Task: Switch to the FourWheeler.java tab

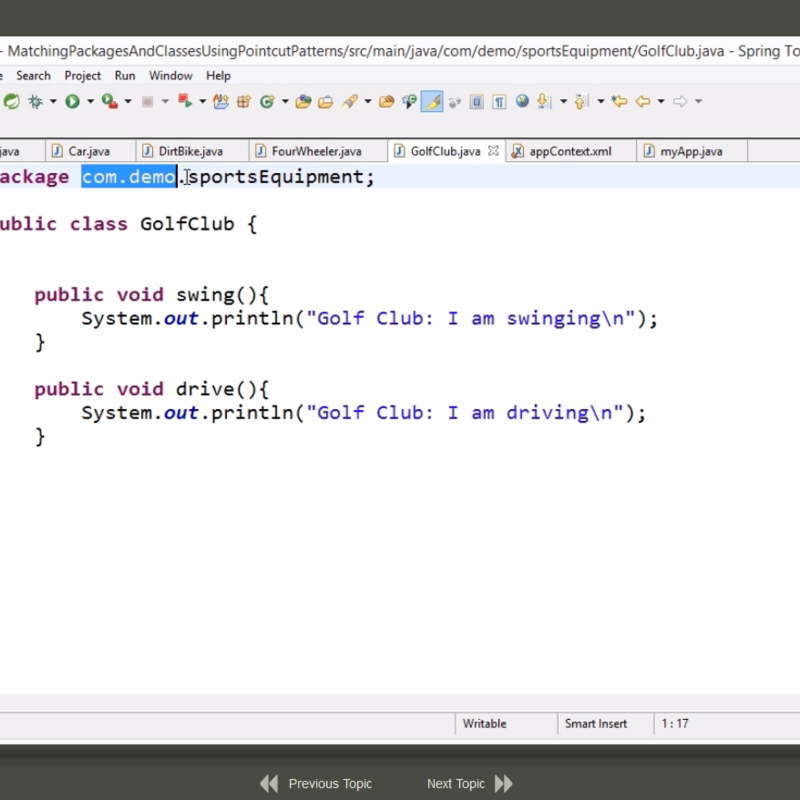Action: tap(316, 151)
